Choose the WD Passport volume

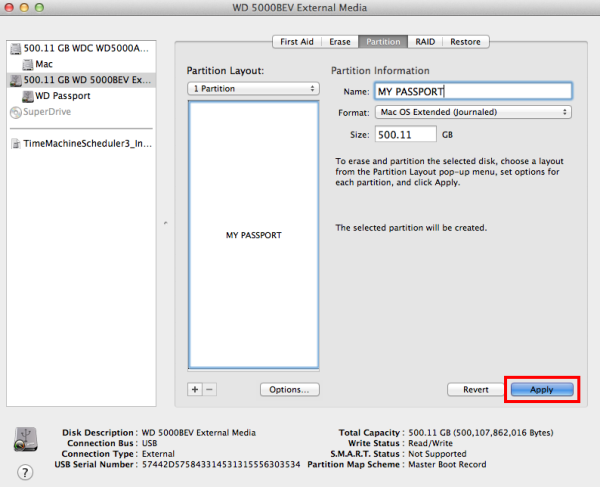(x=62, y=96)
